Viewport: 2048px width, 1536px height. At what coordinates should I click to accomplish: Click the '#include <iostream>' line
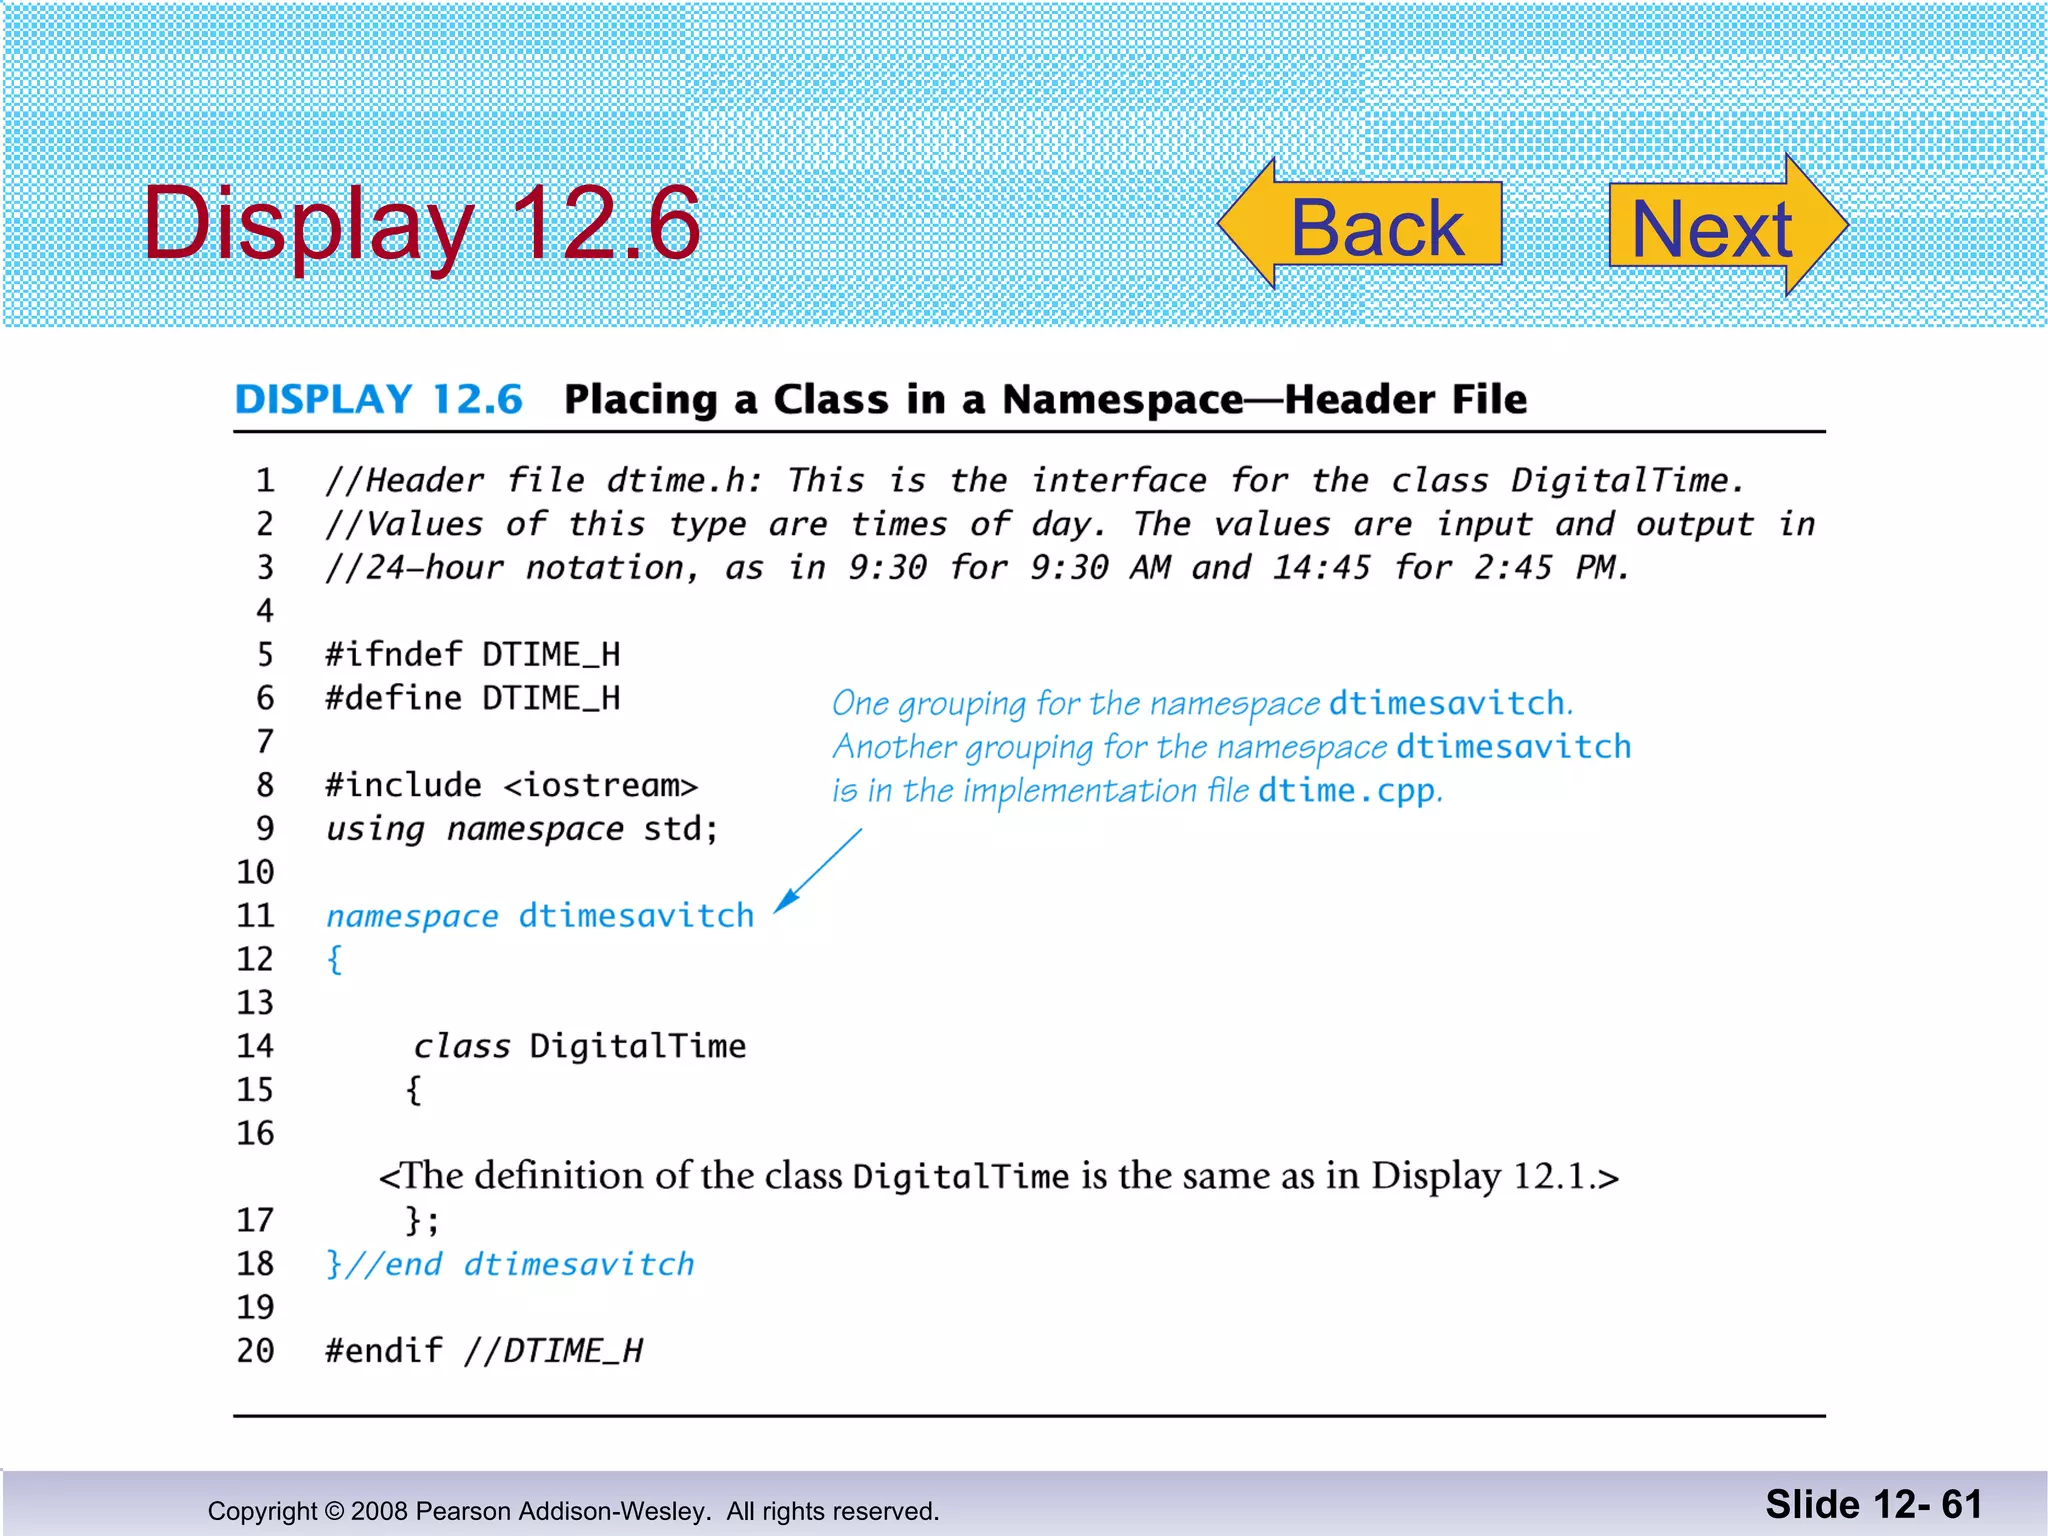click(511, 785)
